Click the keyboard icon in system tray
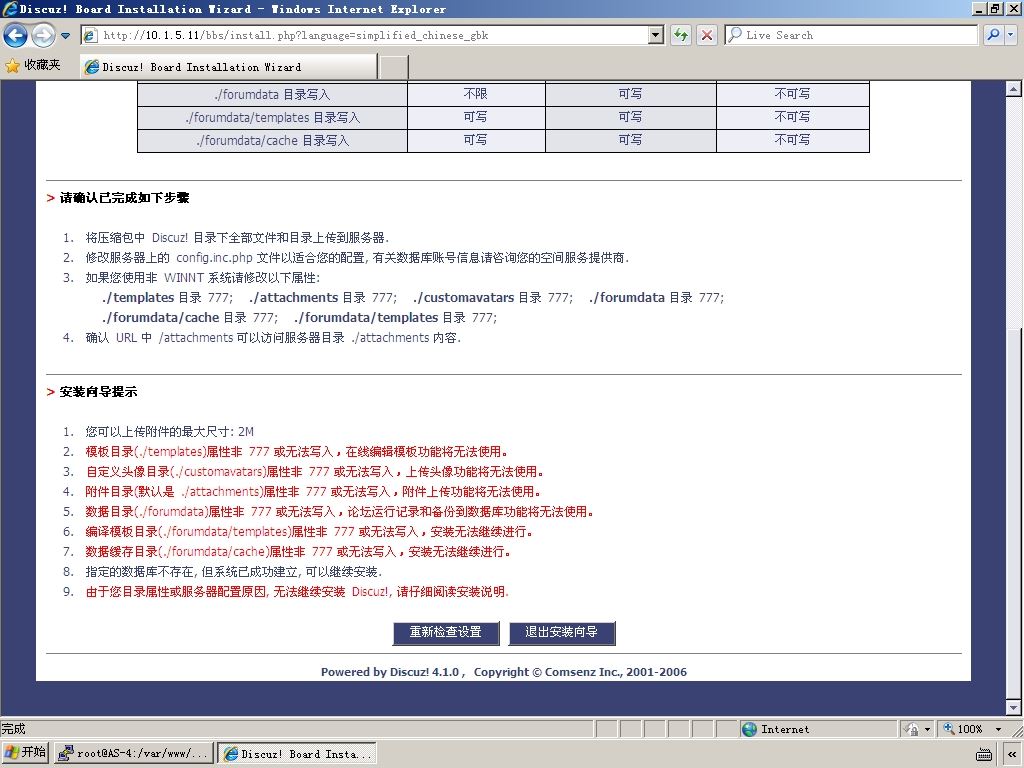 click(984, 754)
